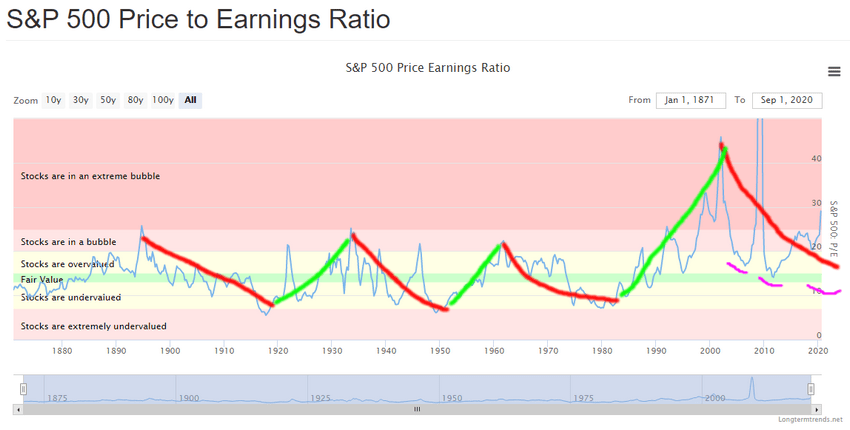The width and height of the screenshot is (850, 430).
Task: Click the navigator scrollbar center grip
Action: [417, 410]
